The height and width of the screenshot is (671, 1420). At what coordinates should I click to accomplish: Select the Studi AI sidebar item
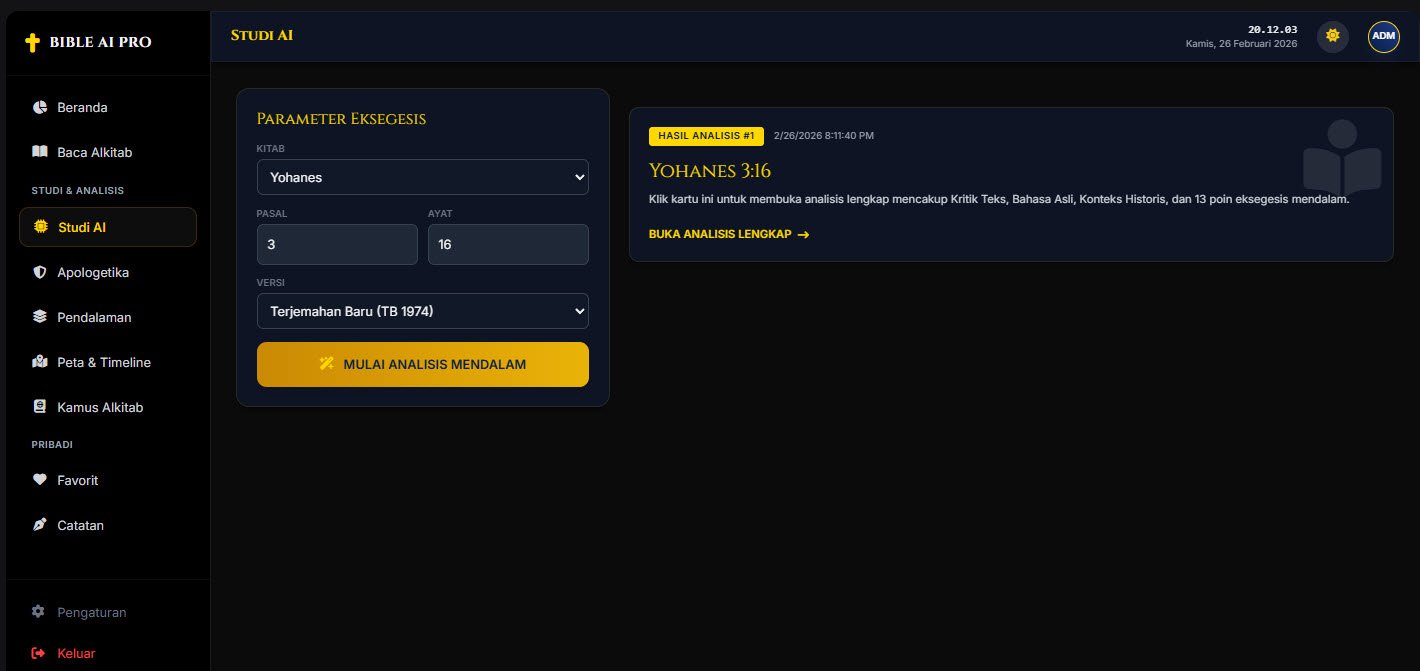(108, 227)
